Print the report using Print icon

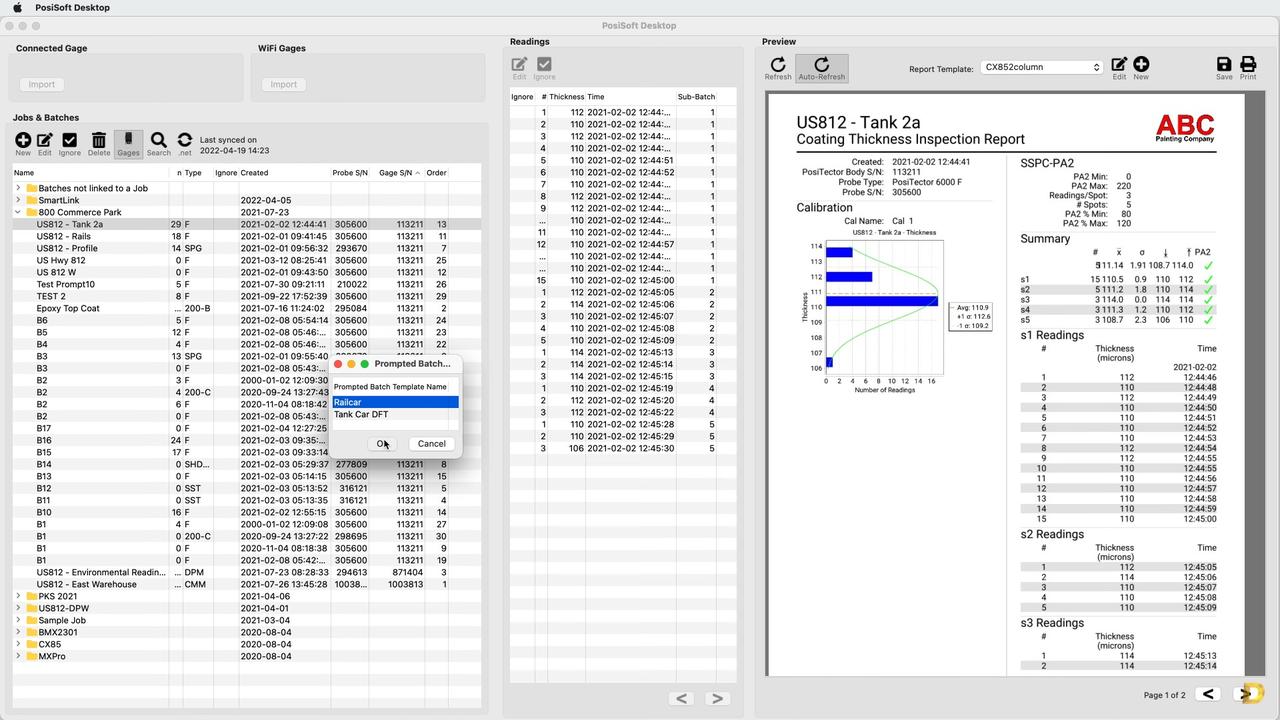click(x=1248, y=68)
